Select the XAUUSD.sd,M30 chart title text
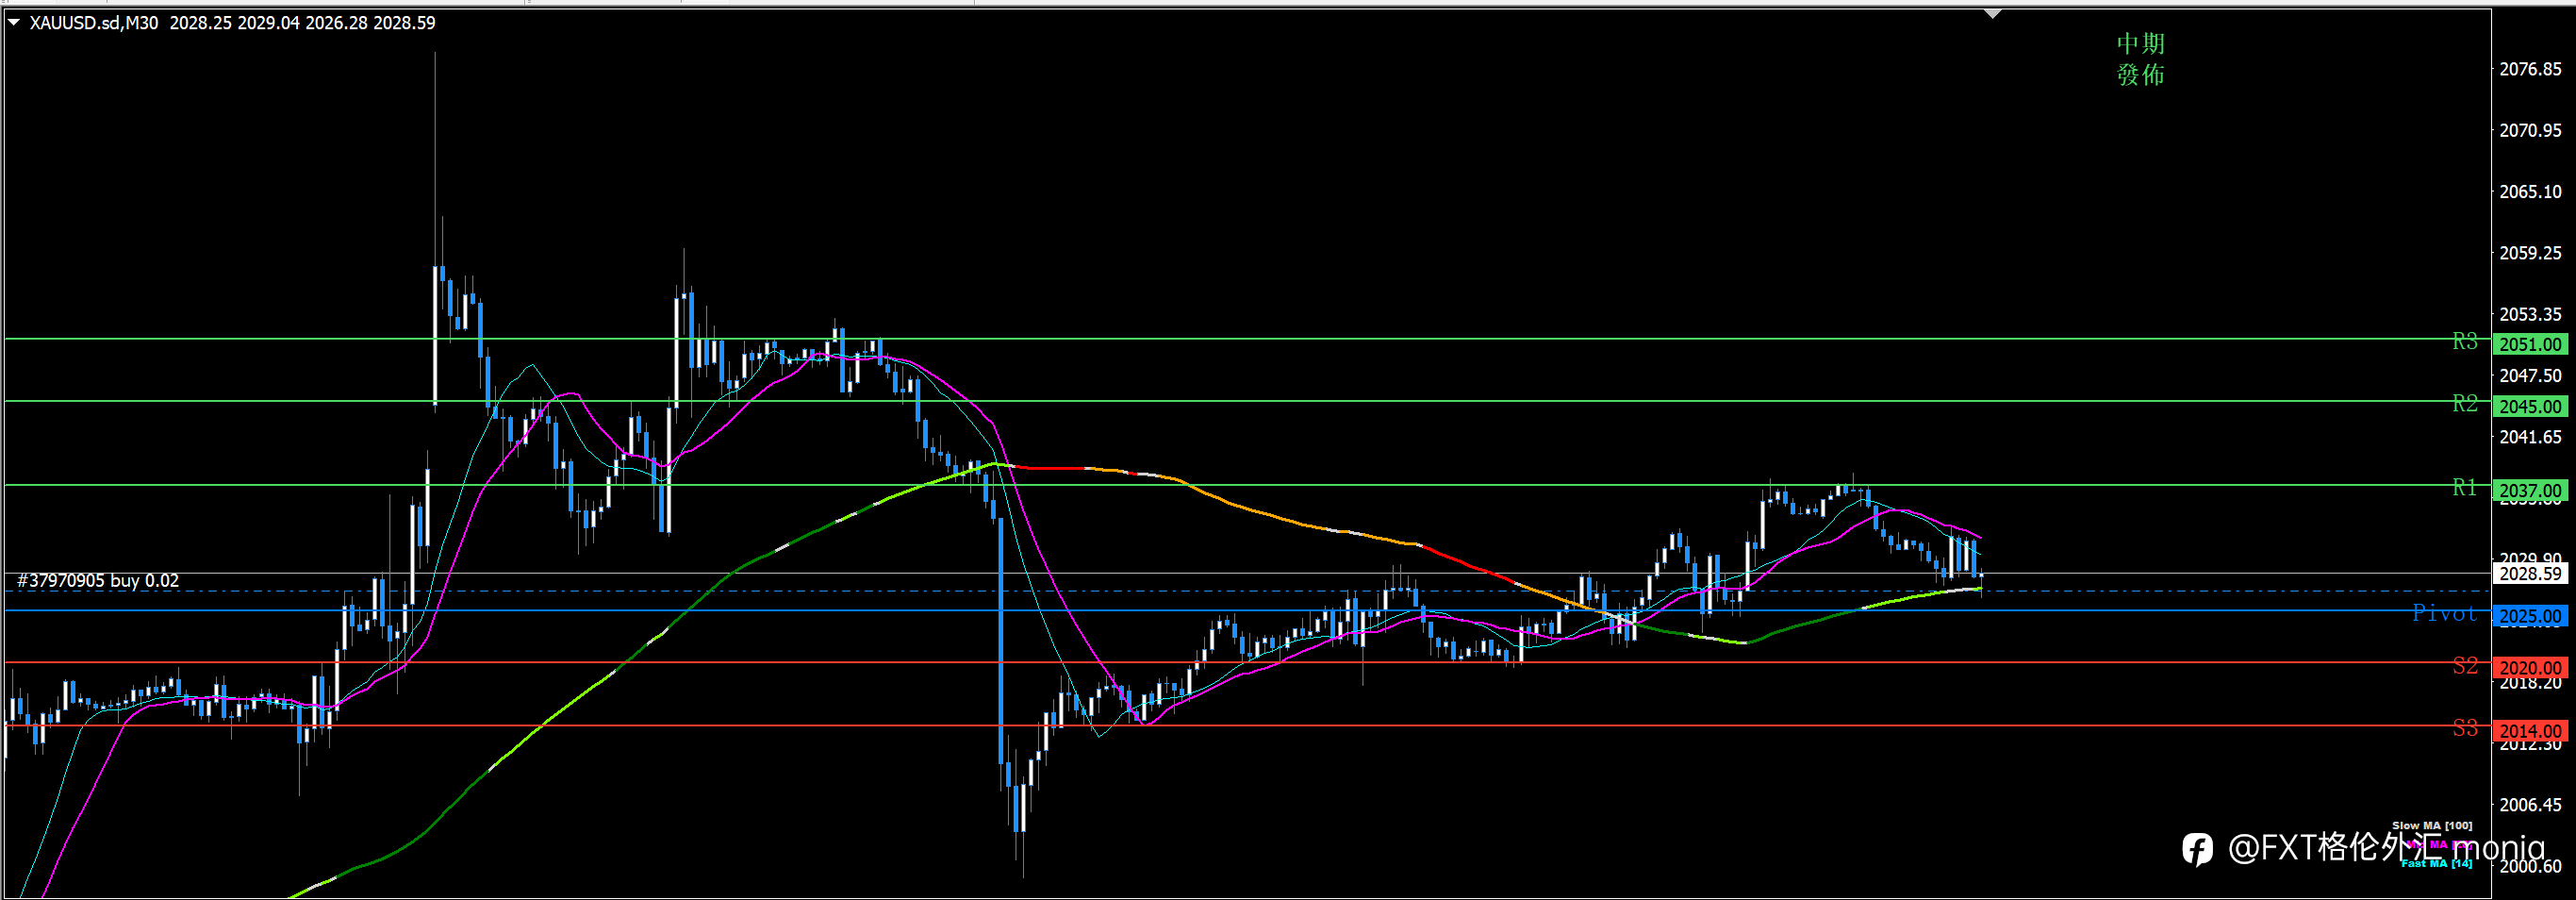The image size is (2576, 900). 93,22
